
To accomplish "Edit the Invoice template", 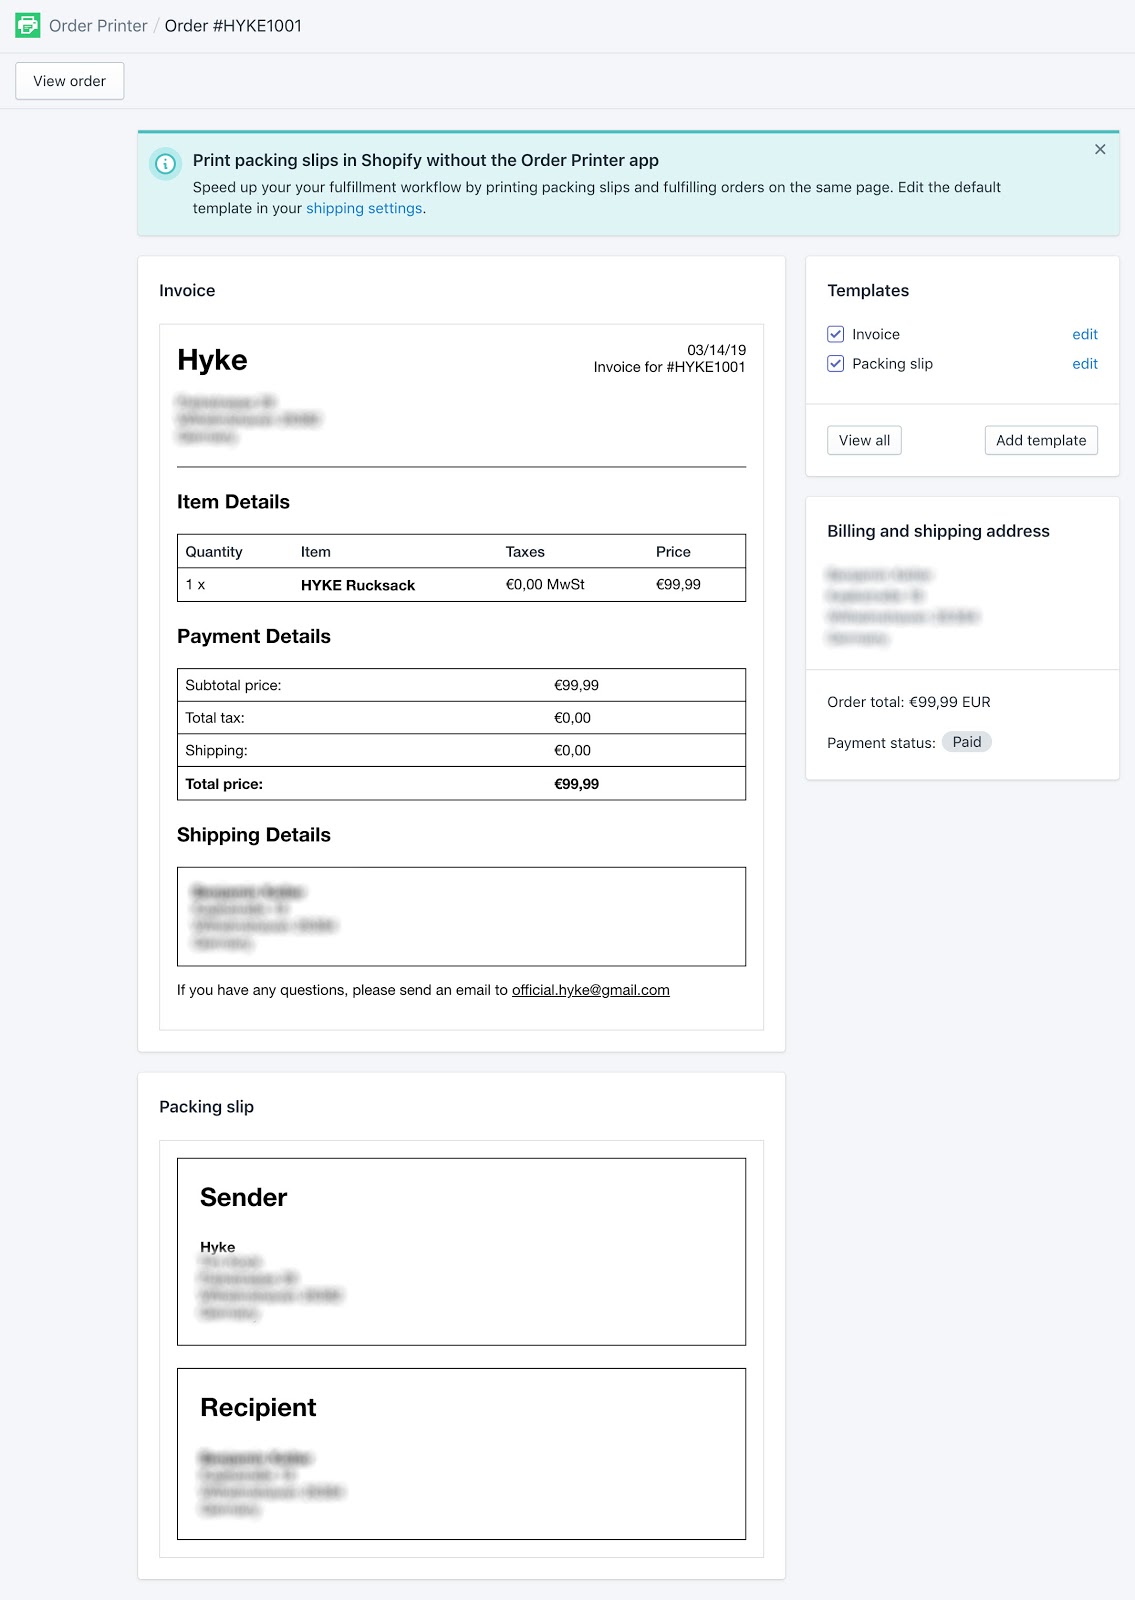I will pos(1085,334).
